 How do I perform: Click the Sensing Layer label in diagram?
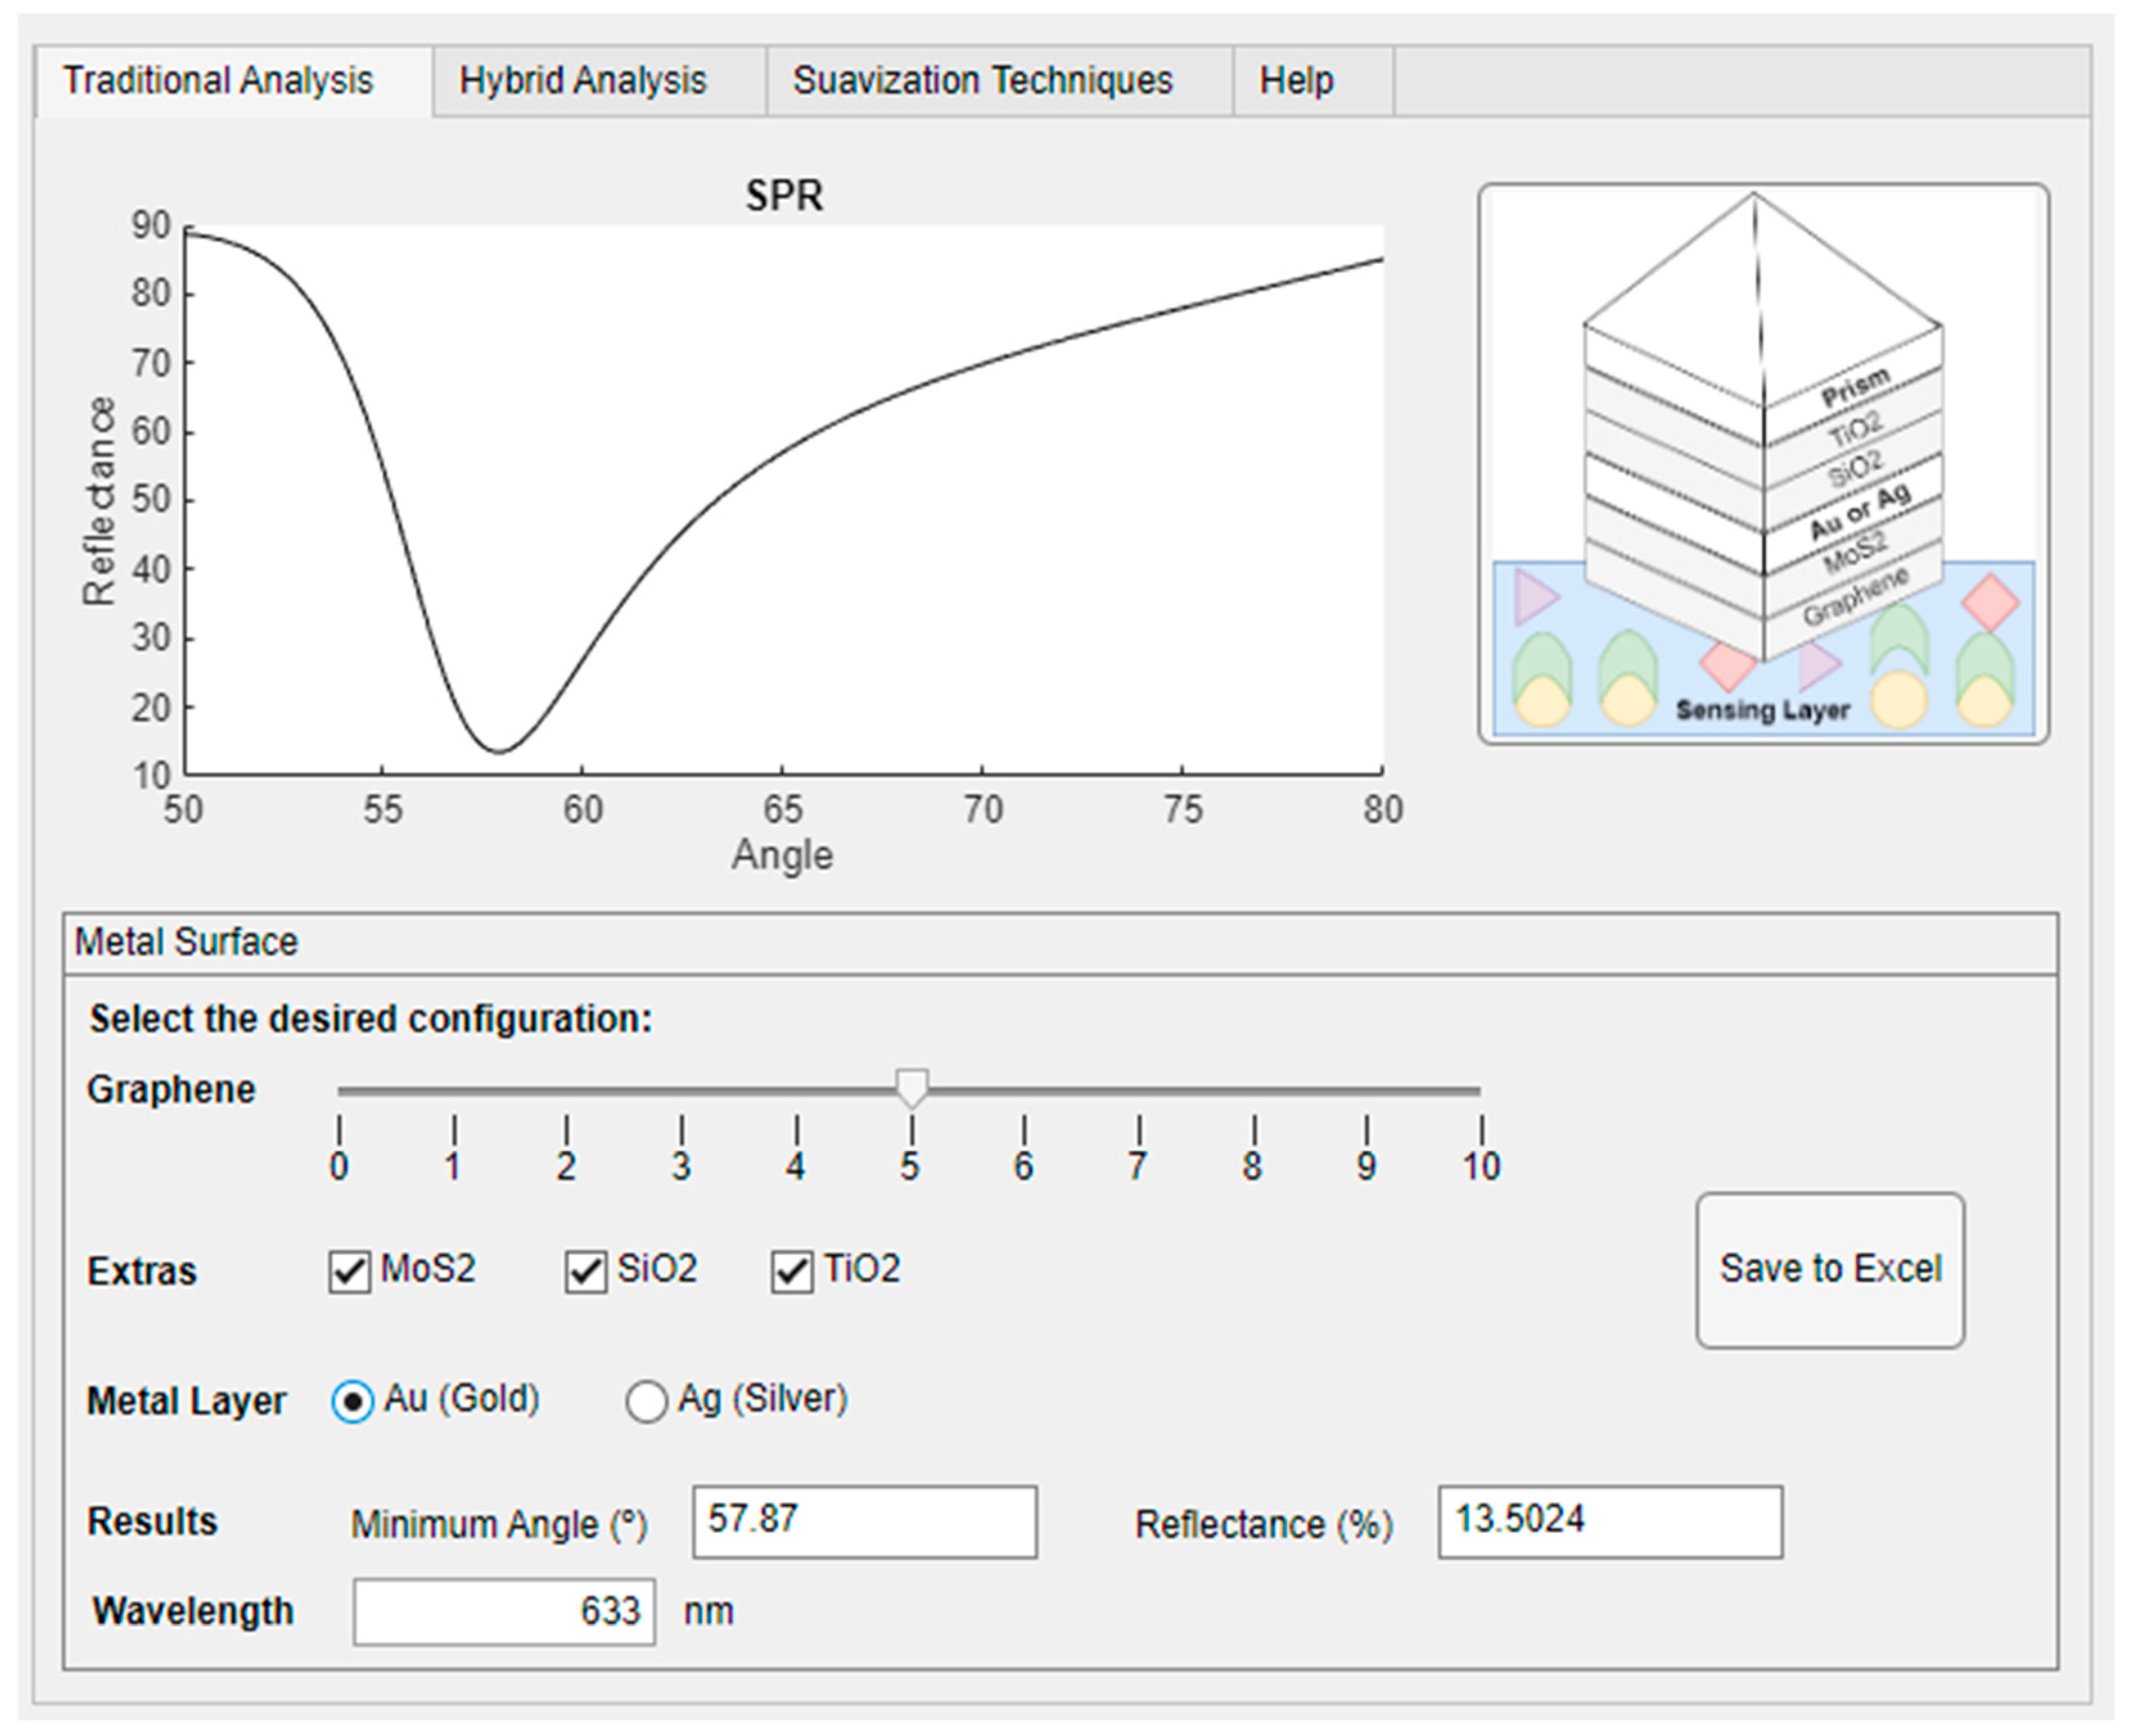(1762, 710)
